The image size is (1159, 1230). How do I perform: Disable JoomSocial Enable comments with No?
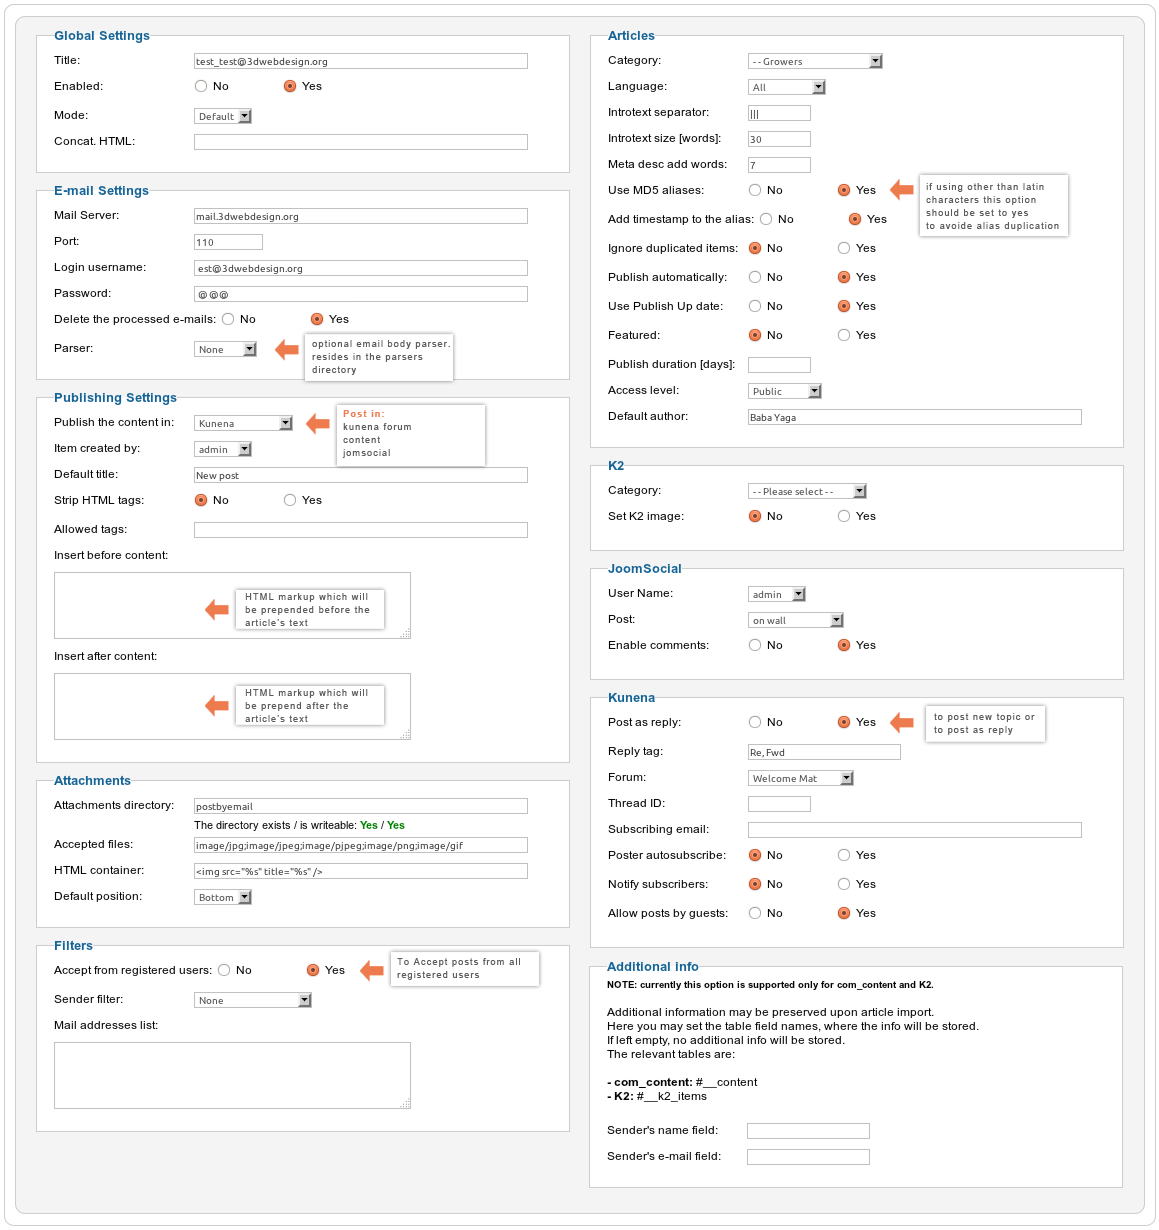click(x=755, y=645)
